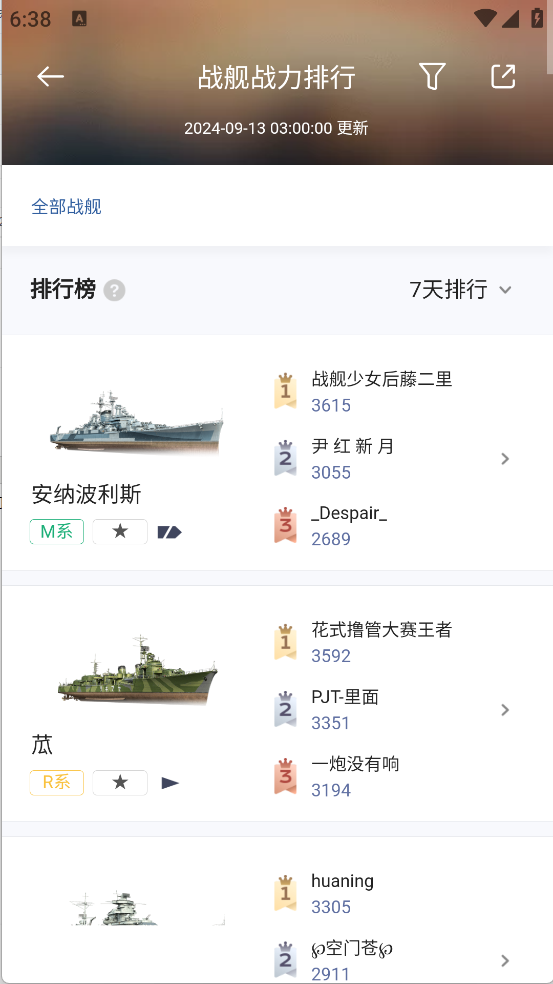
Task: Tap the back arrow icon
Action: pyautogui.click(x=50, y=77)
